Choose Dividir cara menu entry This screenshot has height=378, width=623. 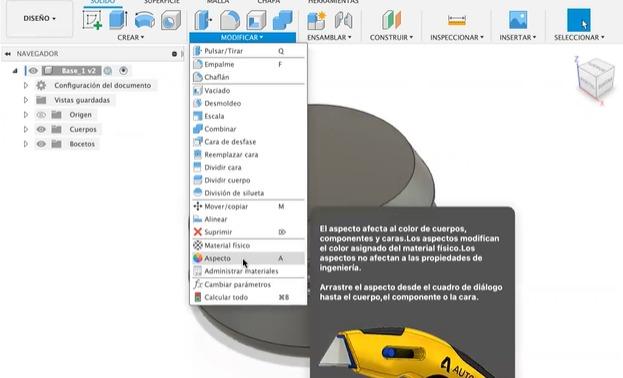click(248, 167)
